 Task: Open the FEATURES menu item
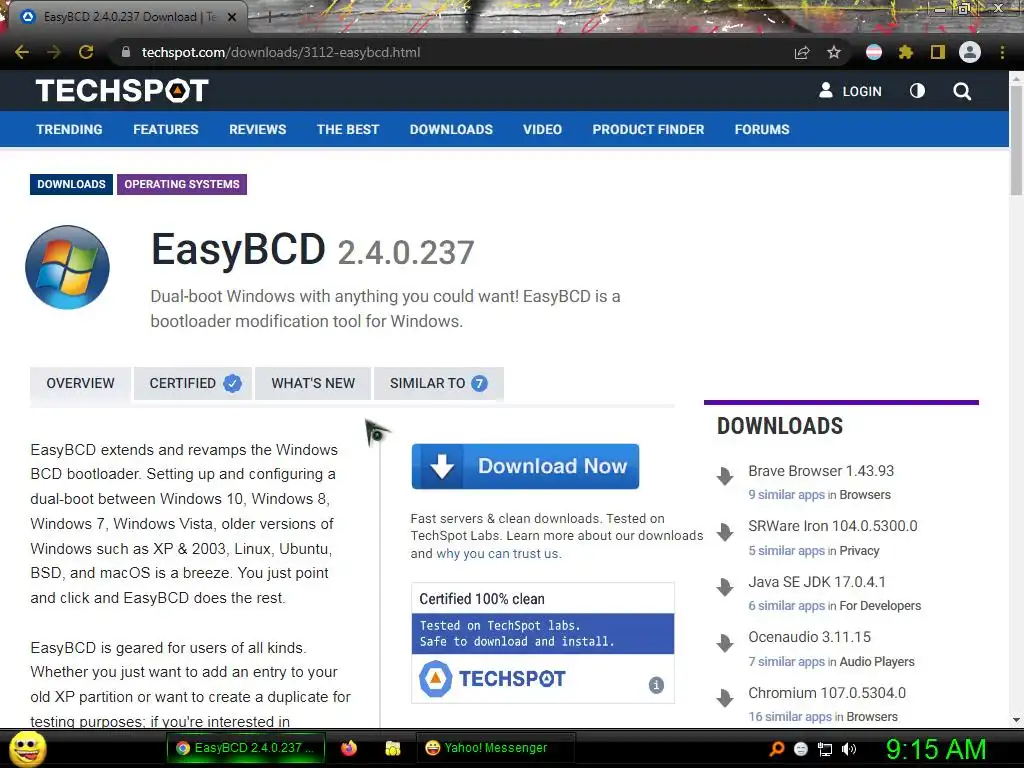pyautogui.click(x=166, y=129)
